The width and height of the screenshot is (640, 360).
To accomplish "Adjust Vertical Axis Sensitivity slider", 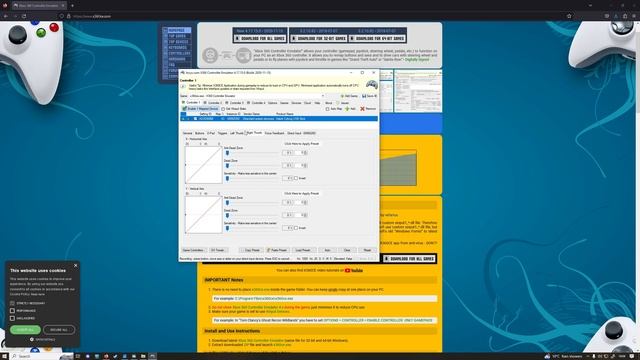I will [x=227, y=228].
